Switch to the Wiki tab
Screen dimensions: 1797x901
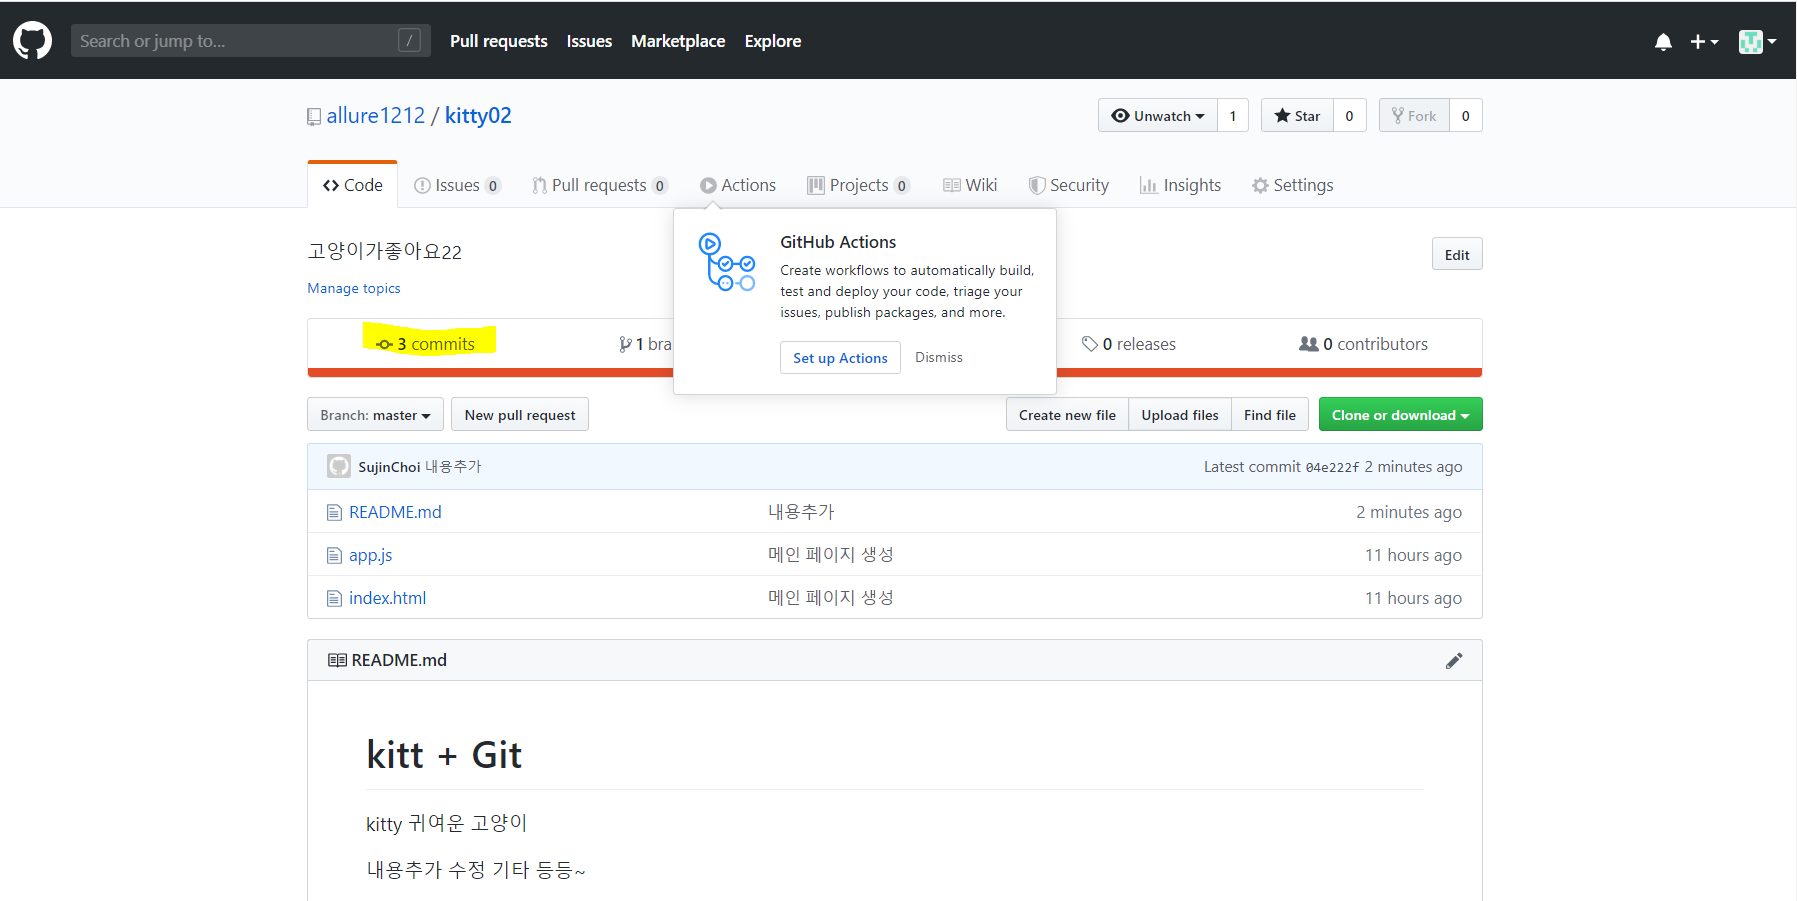[x=970, y=185]
